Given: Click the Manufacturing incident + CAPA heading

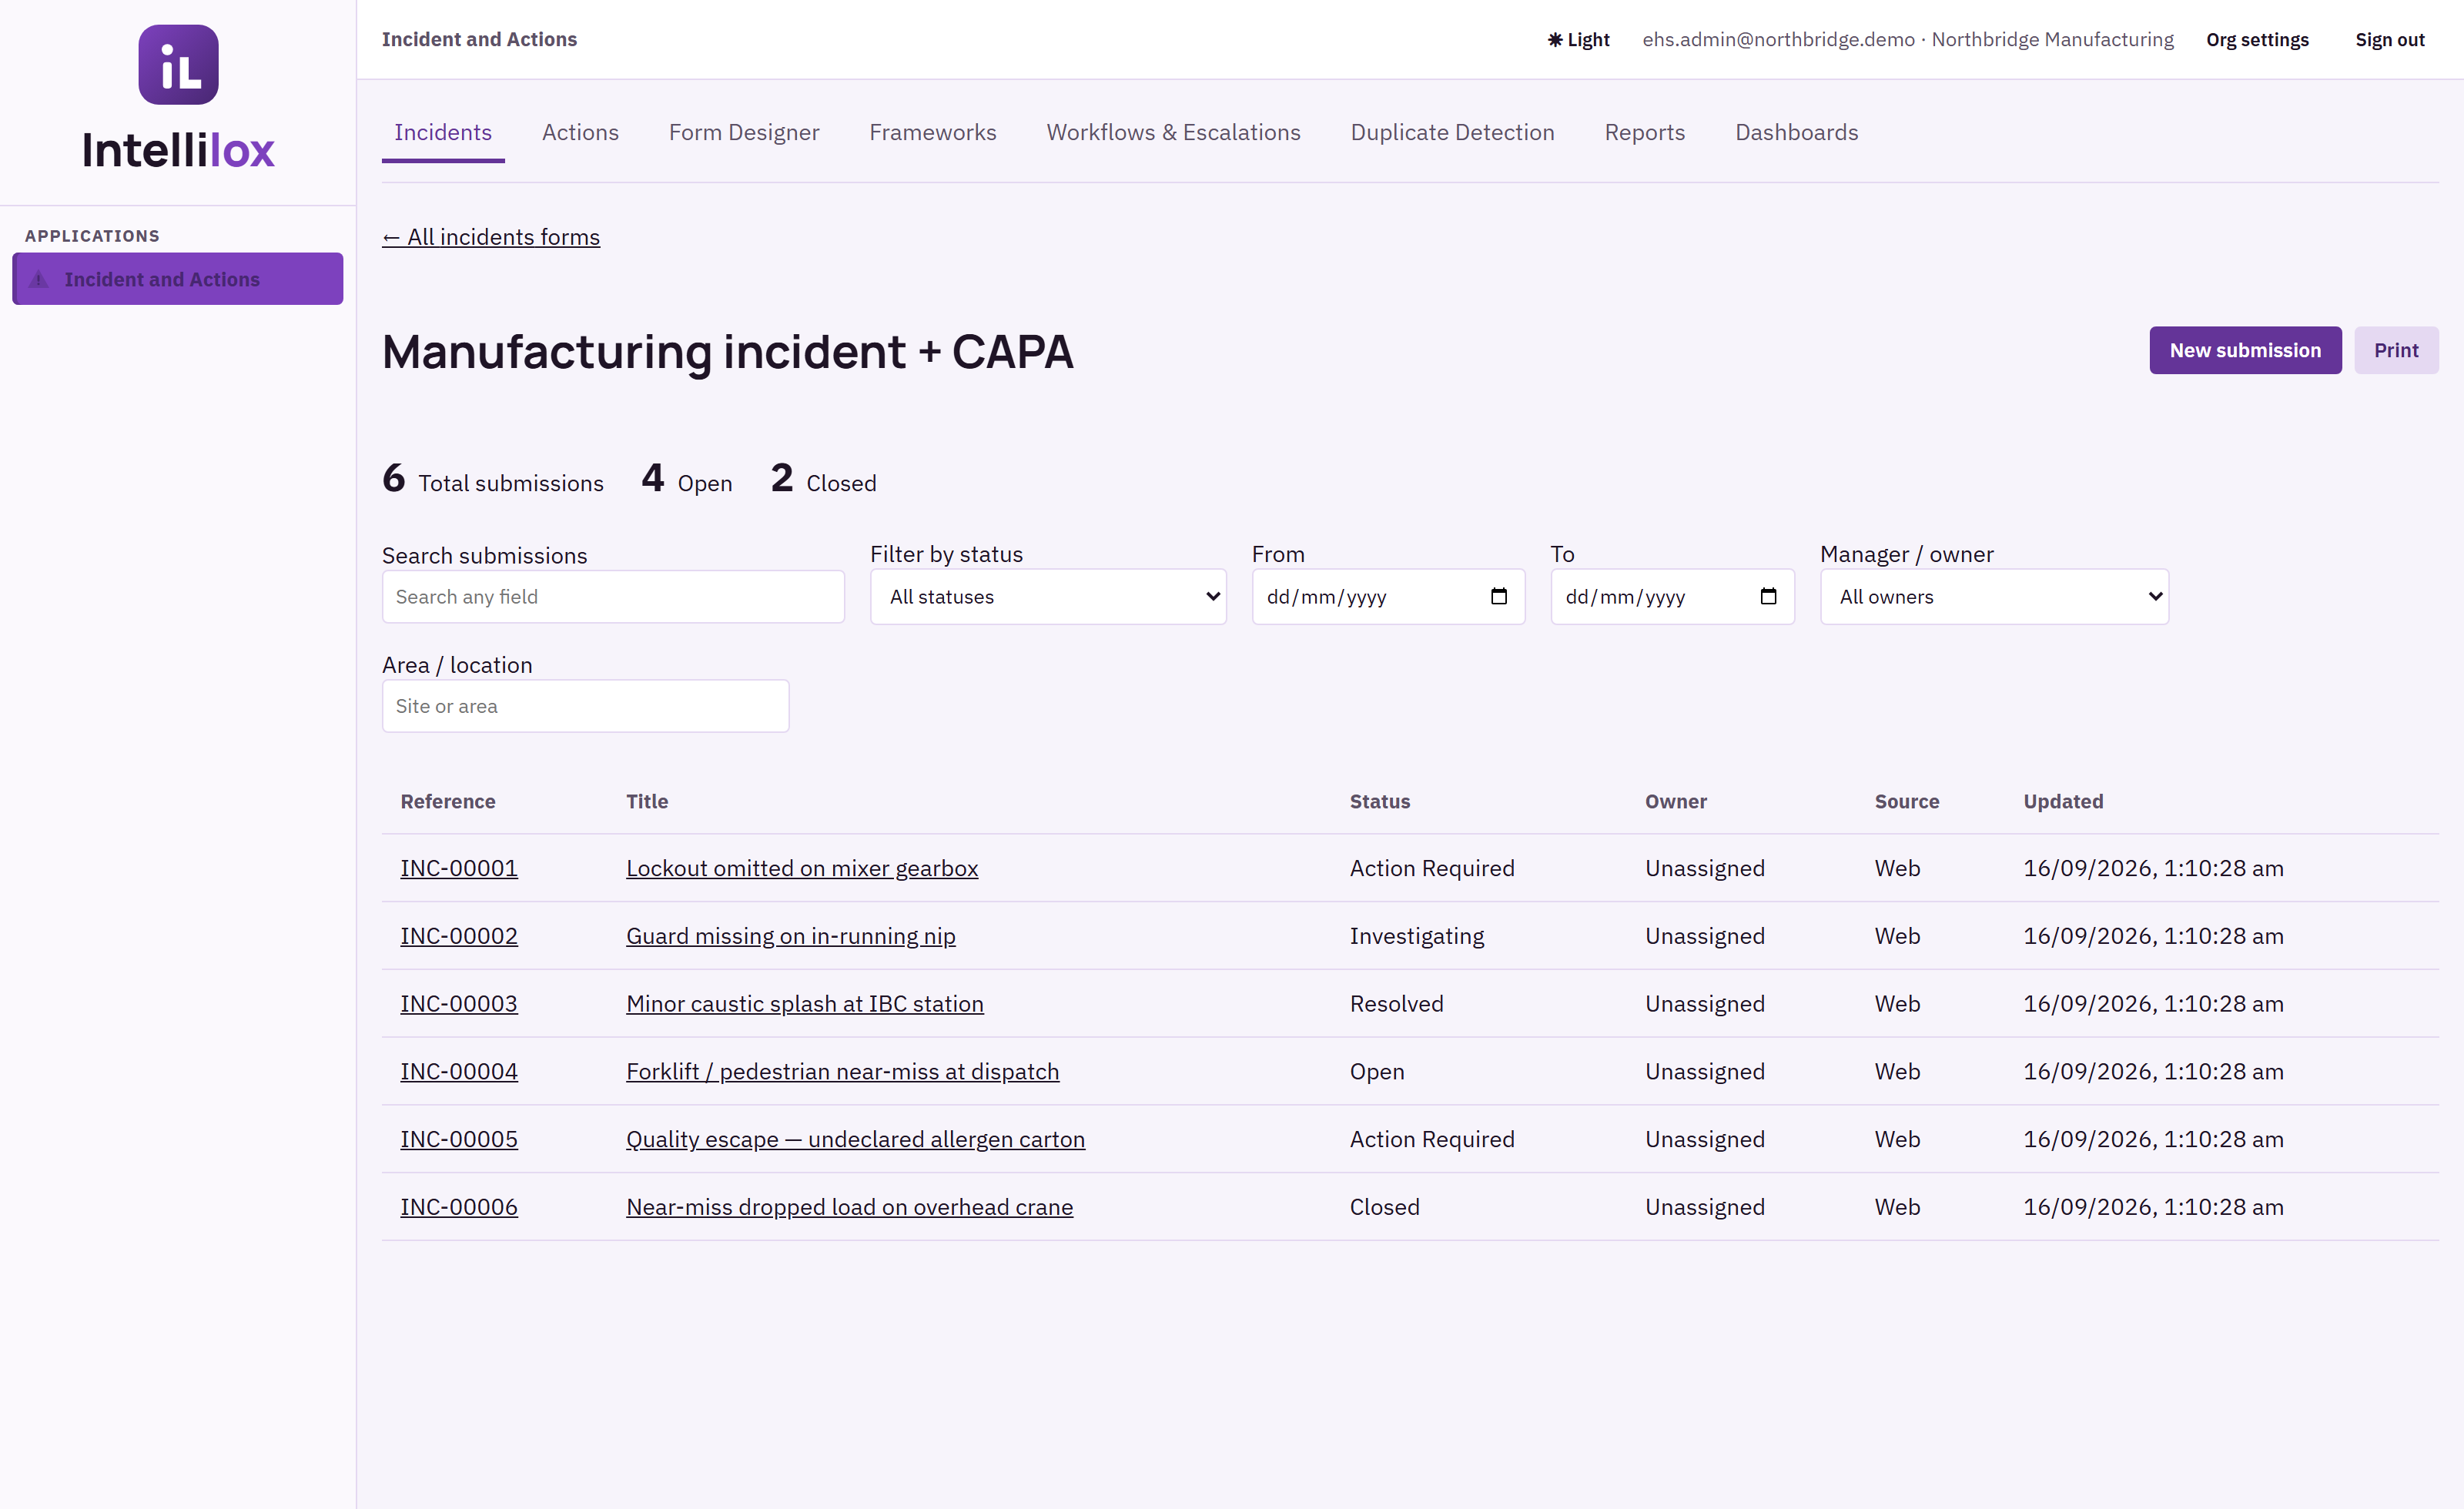Looking at the screenshot, I should coord(728,352).
